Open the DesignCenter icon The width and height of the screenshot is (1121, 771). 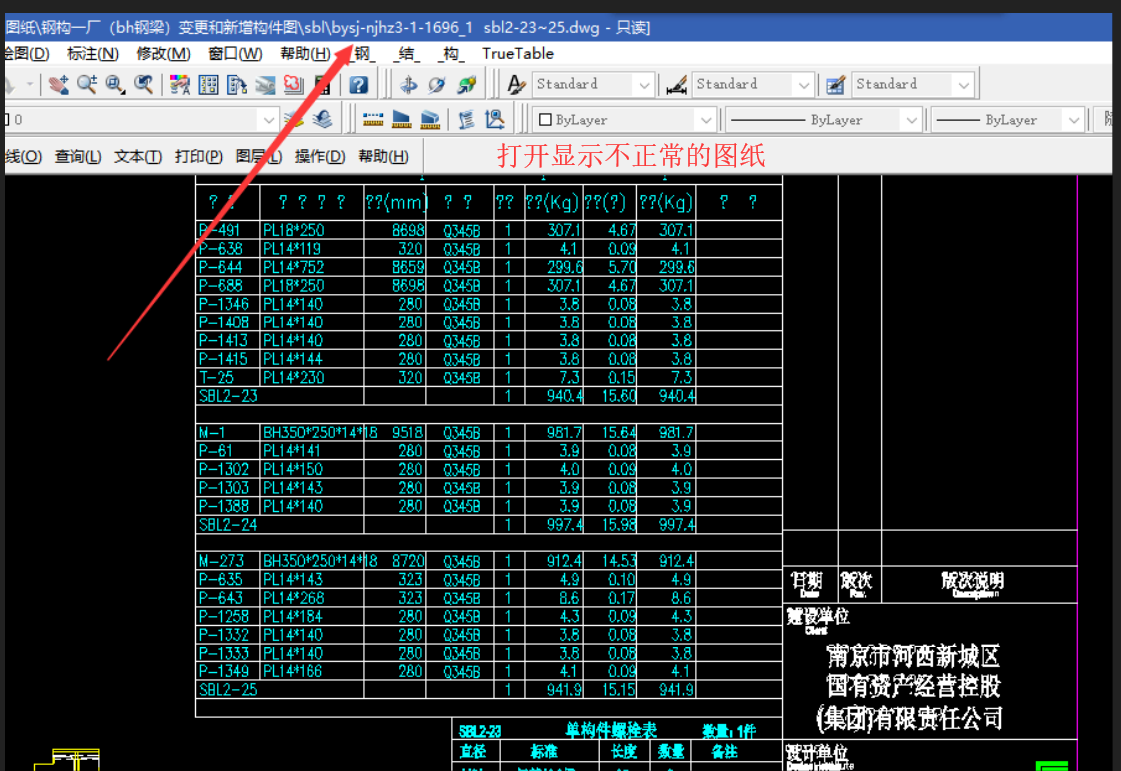(x=208, y=84)
